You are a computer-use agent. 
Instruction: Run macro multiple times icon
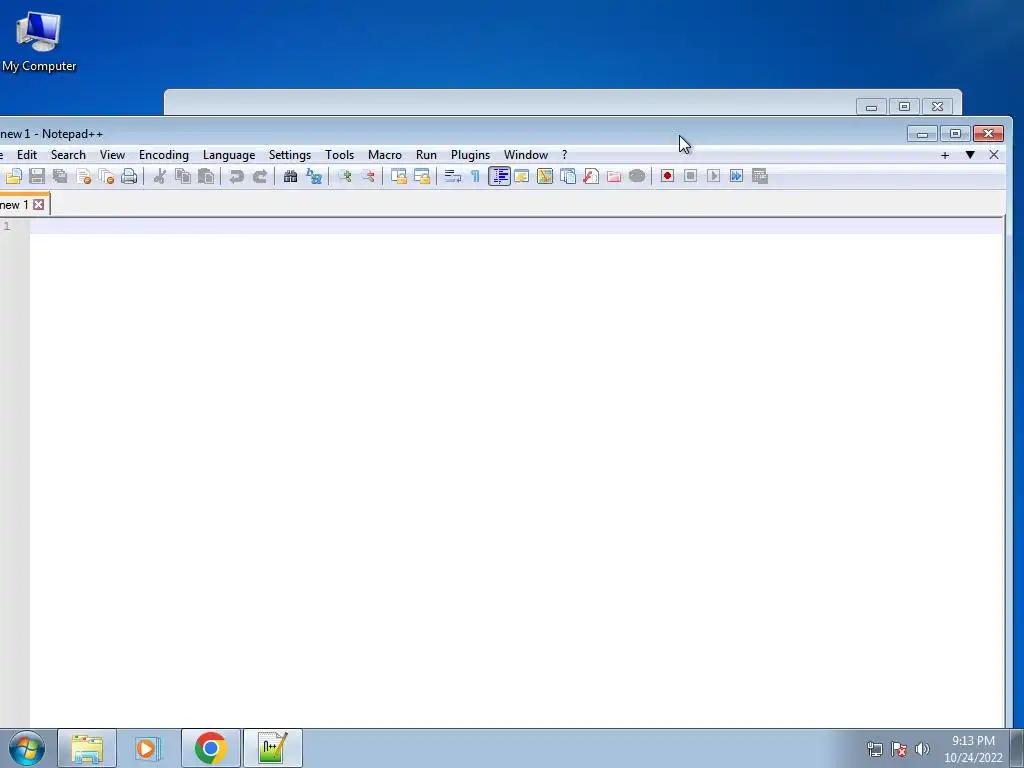(x=736, y=176)
